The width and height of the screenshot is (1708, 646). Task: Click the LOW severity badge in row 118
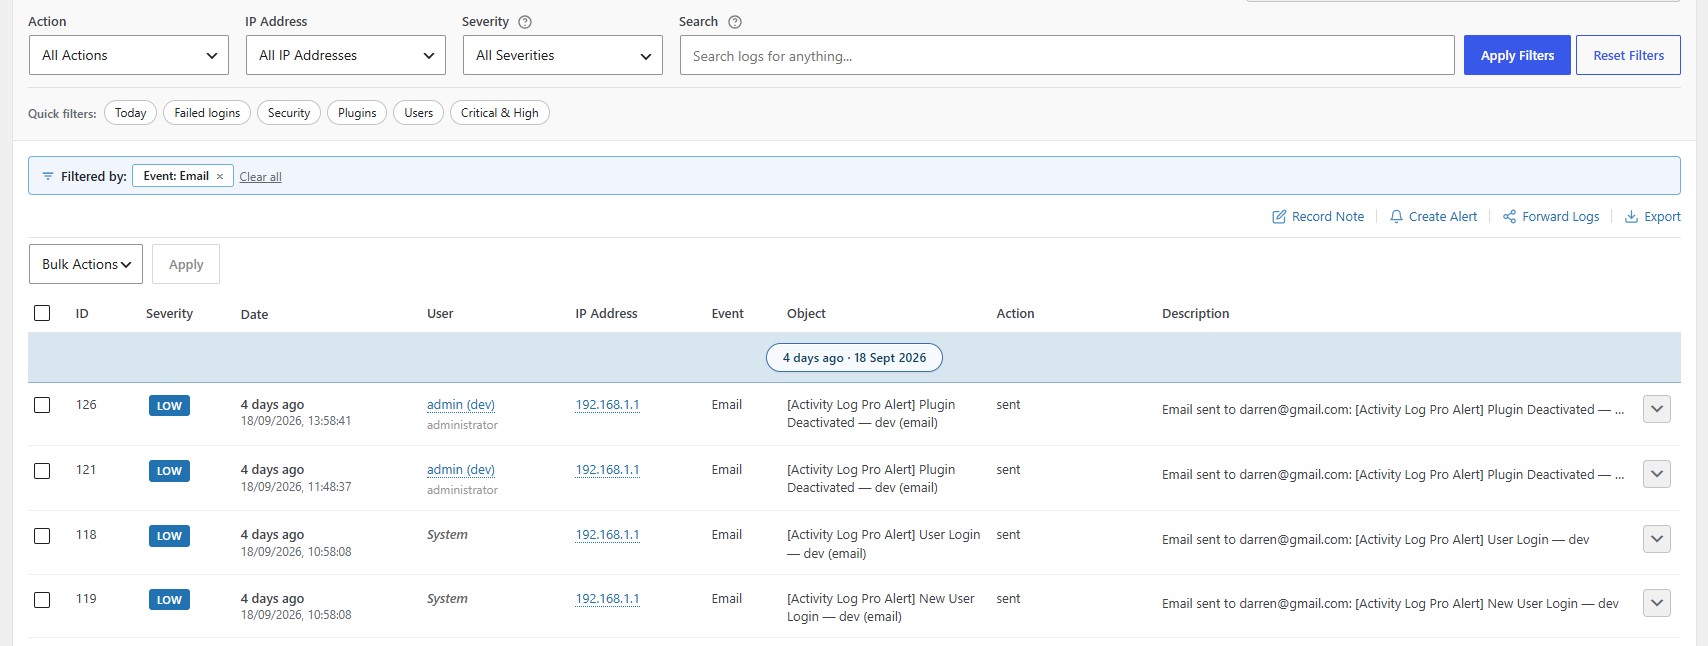click(169, 536)
